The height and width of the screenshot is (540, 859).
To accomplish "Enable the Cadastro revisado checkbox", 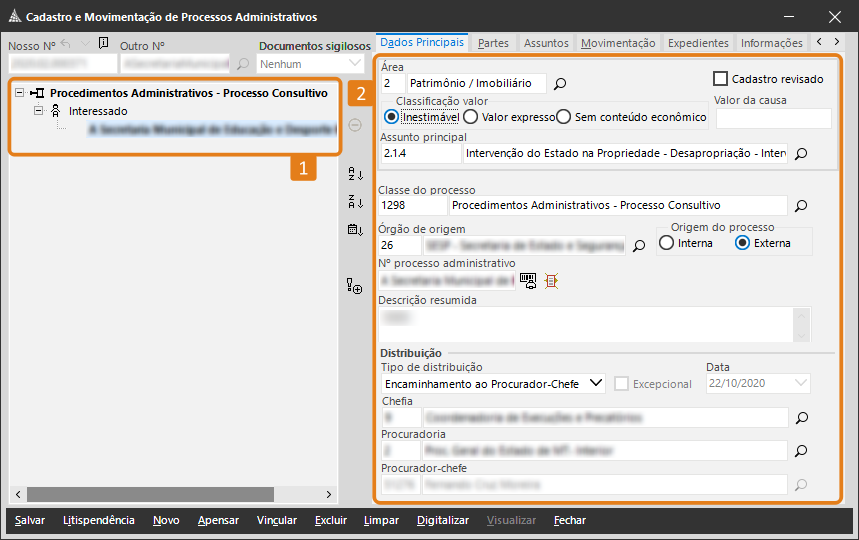I will click(x=720, y=78).
